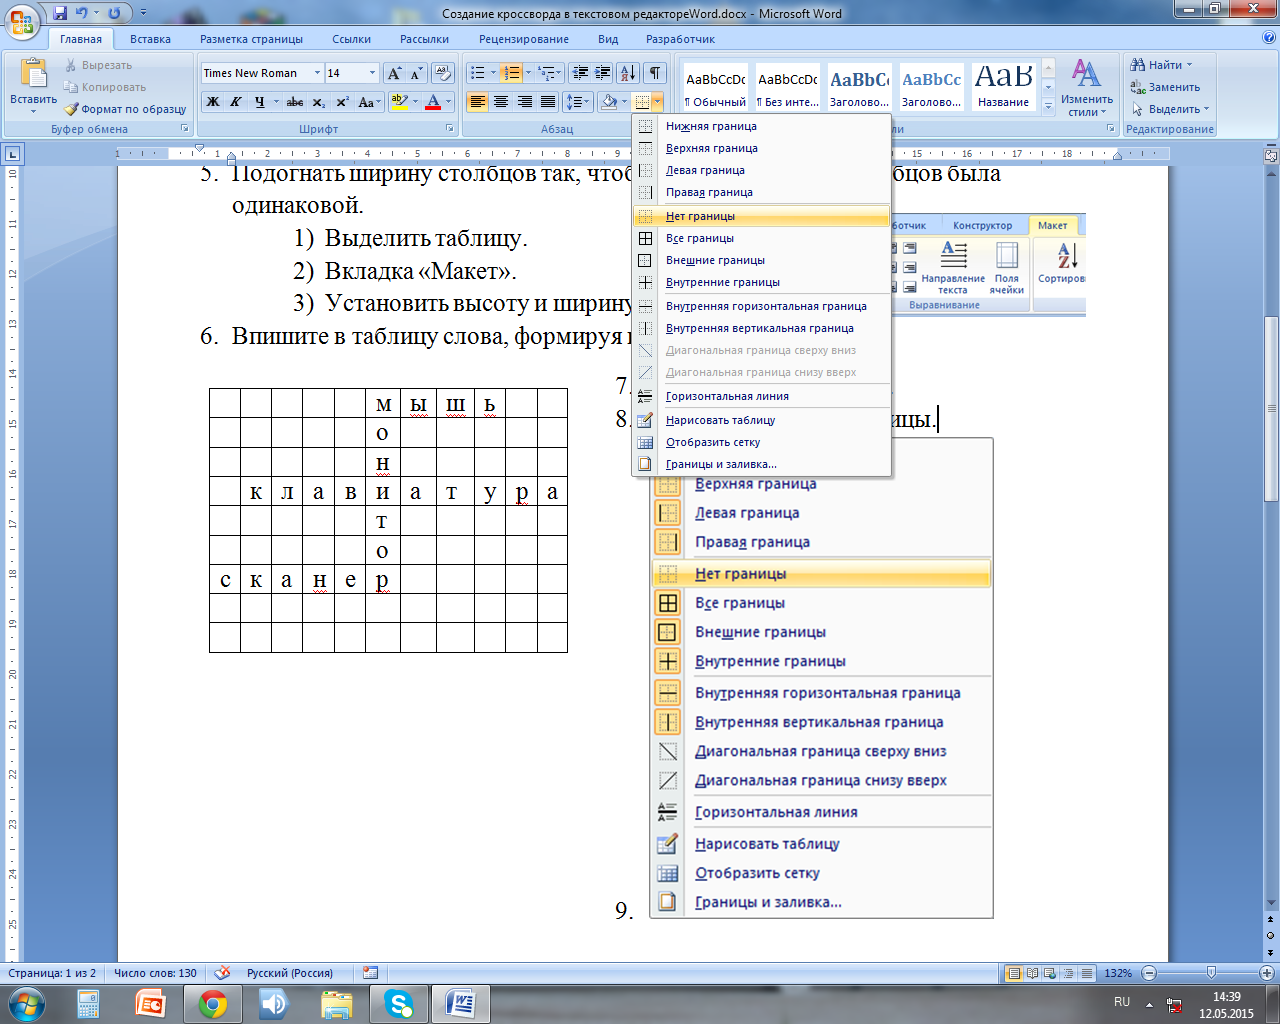Click Формат по образцу button
1280x1024 pixels.
(125, 109)
